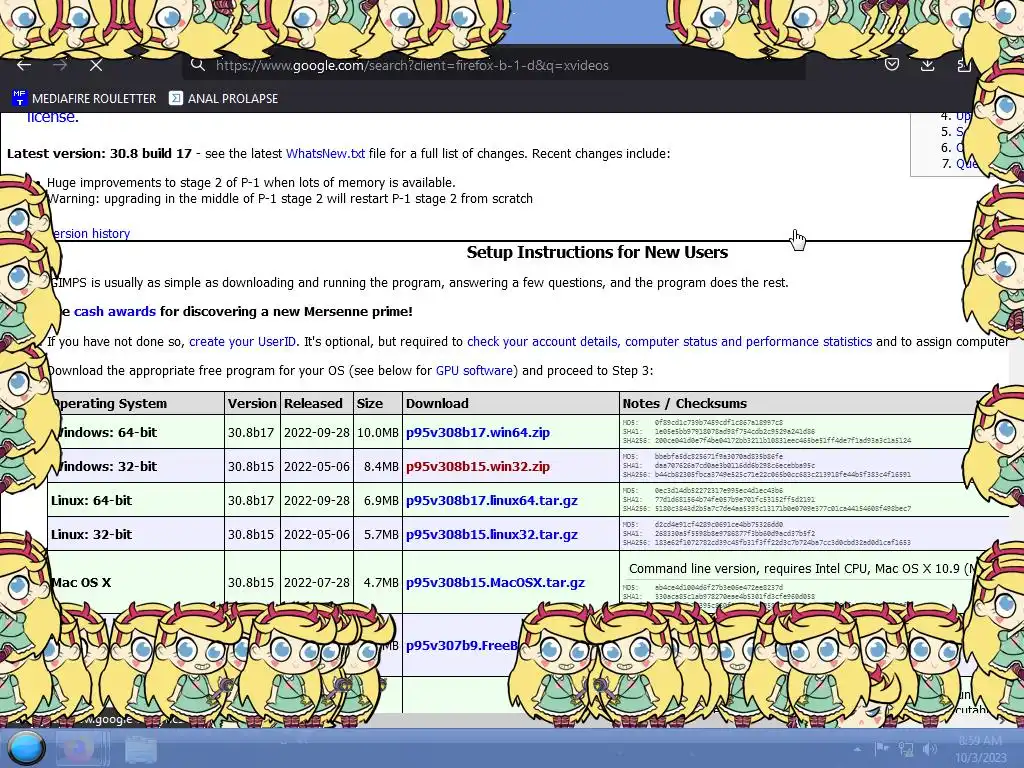
Task: Open the GPU software link
Action: click(x=474, y=370)
